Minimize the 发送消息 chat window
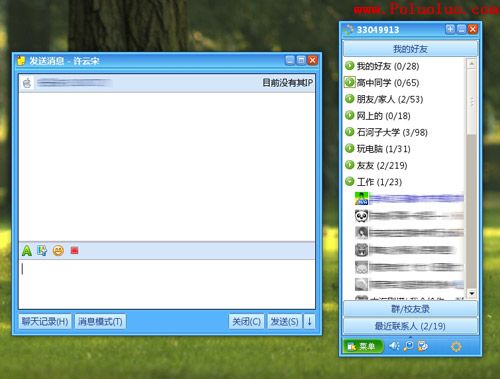The height and width of the screenshot is (379, 500). (290, 60)
